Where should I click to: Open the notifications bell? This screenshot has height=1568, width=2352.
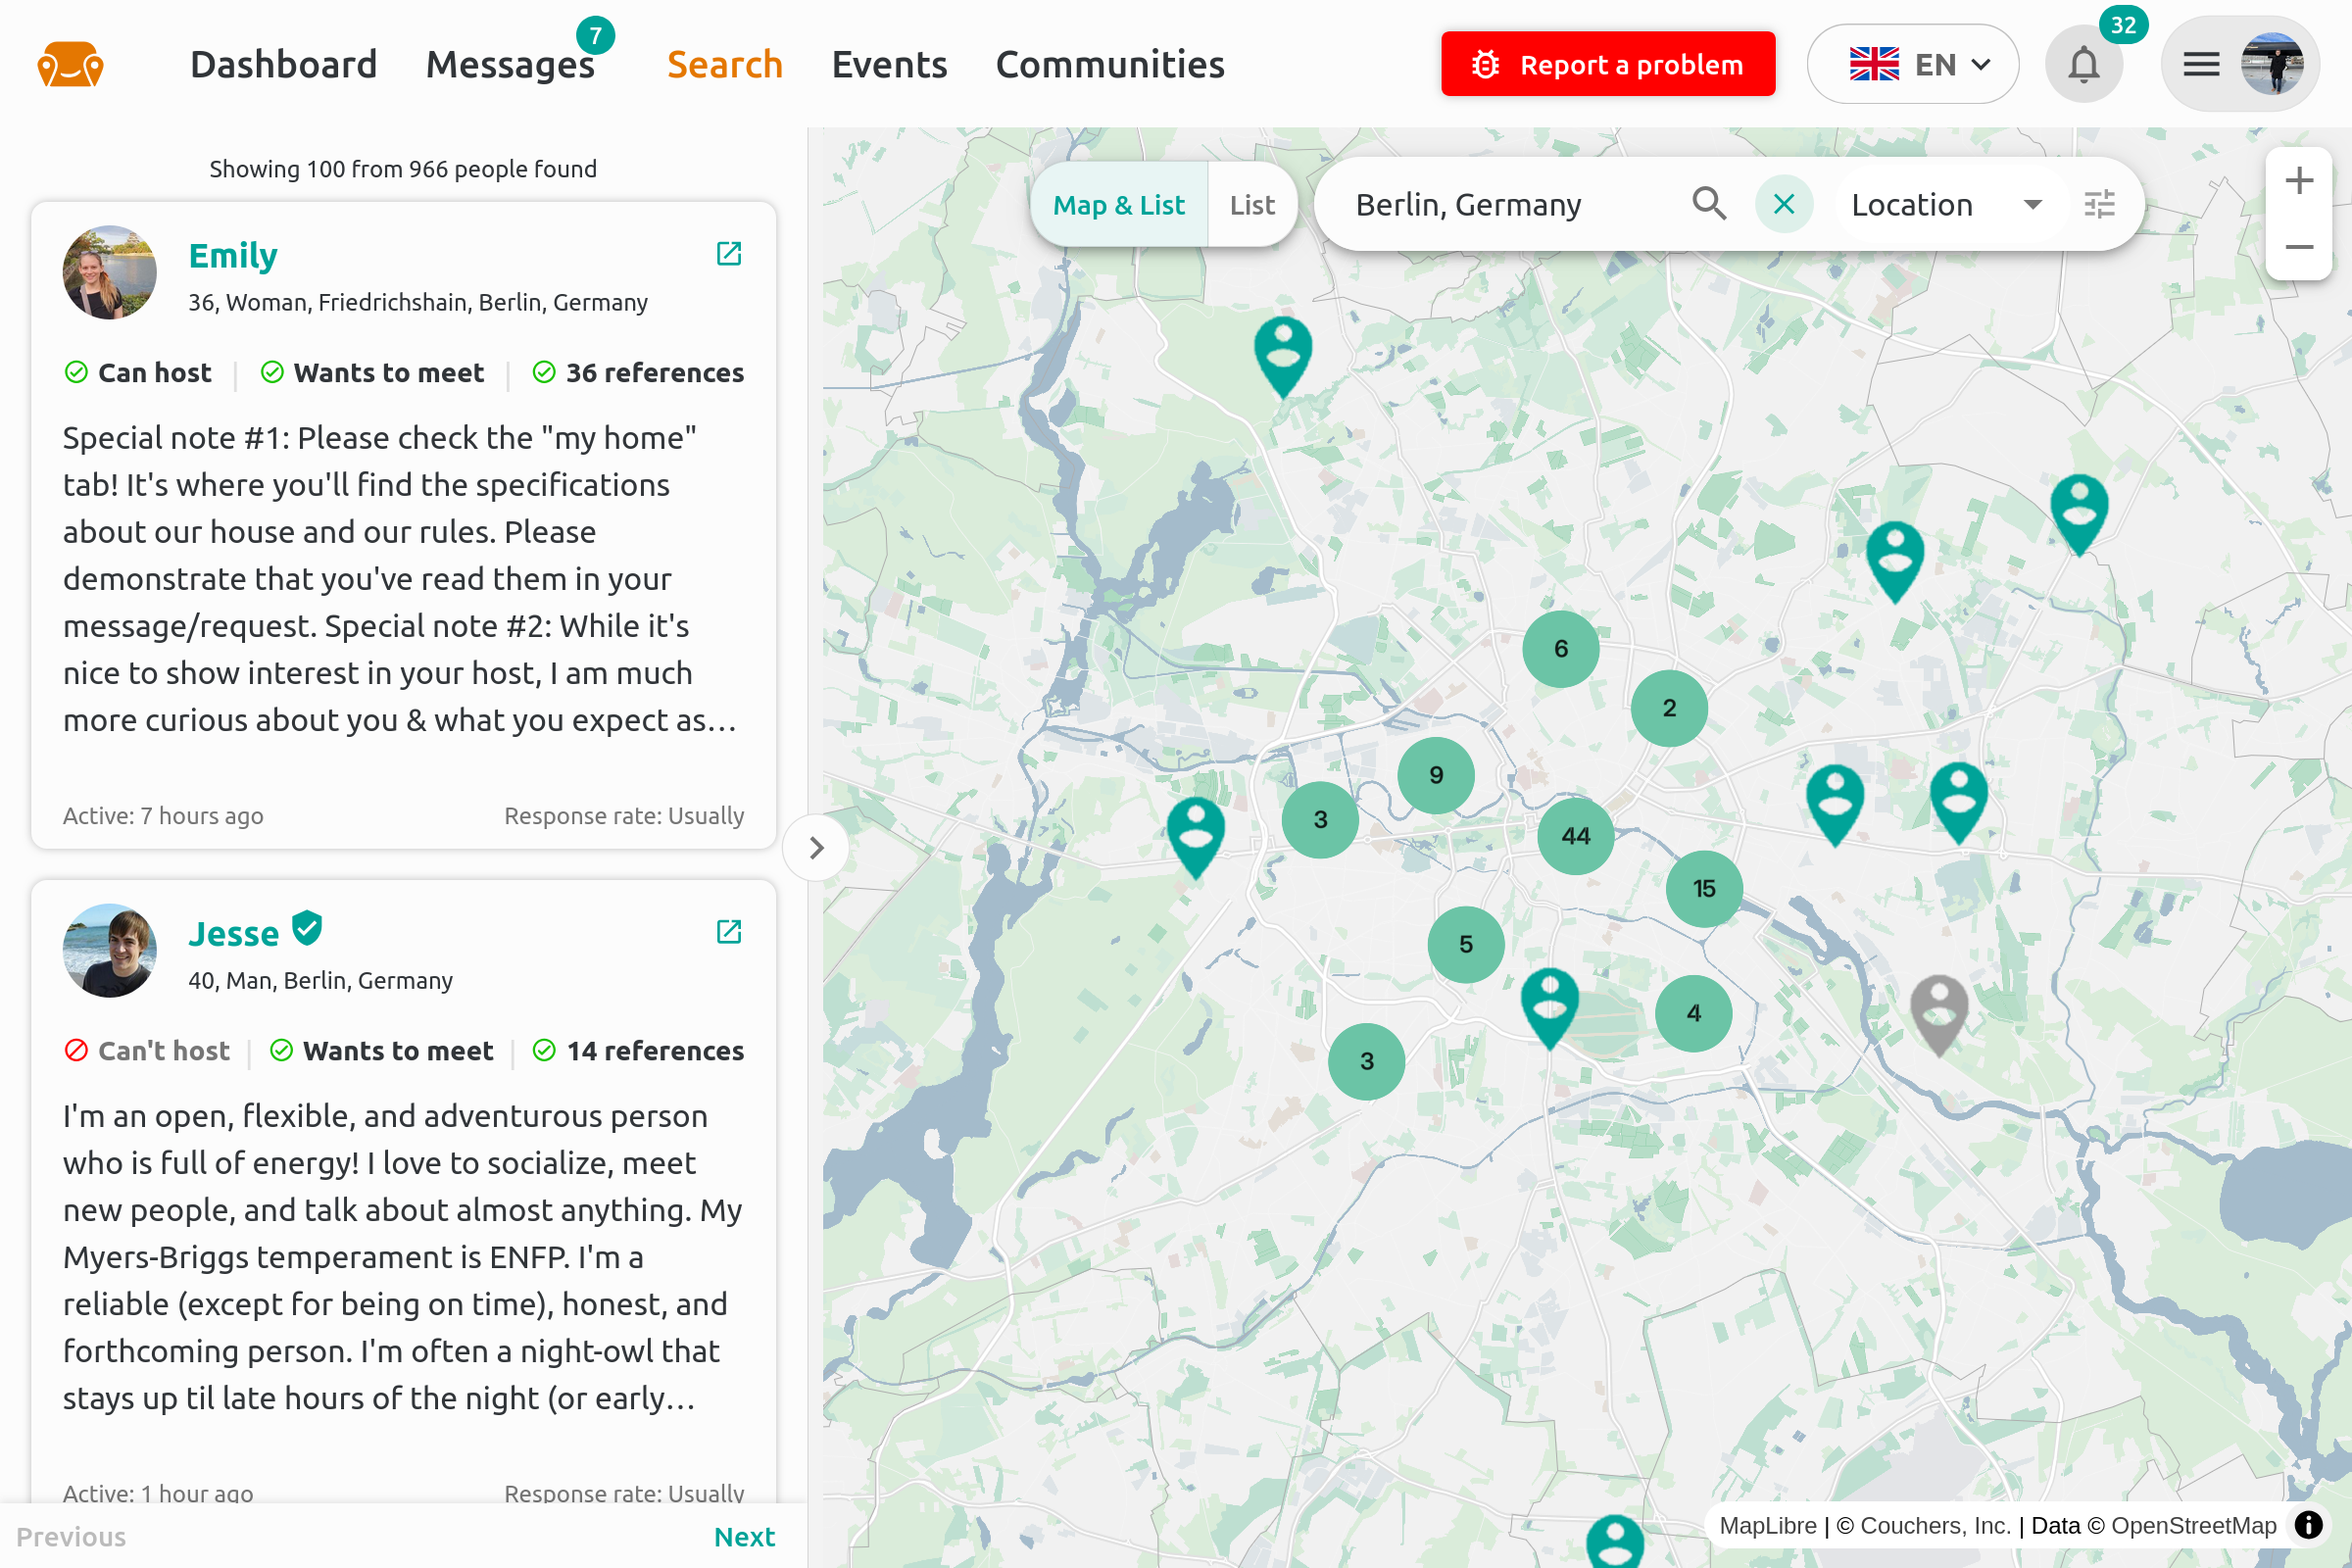click(x=2084, y=65)
